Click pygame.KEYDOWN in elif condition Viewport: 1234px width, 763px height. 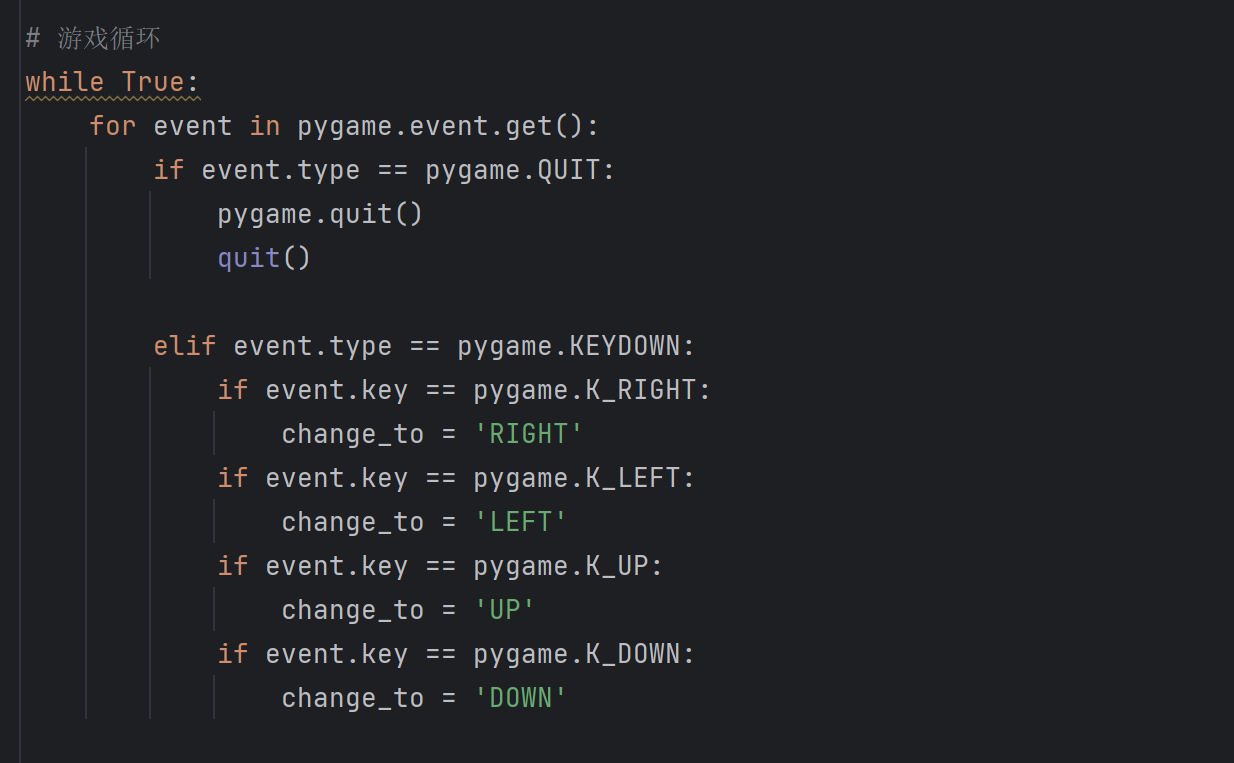(569, 346)
